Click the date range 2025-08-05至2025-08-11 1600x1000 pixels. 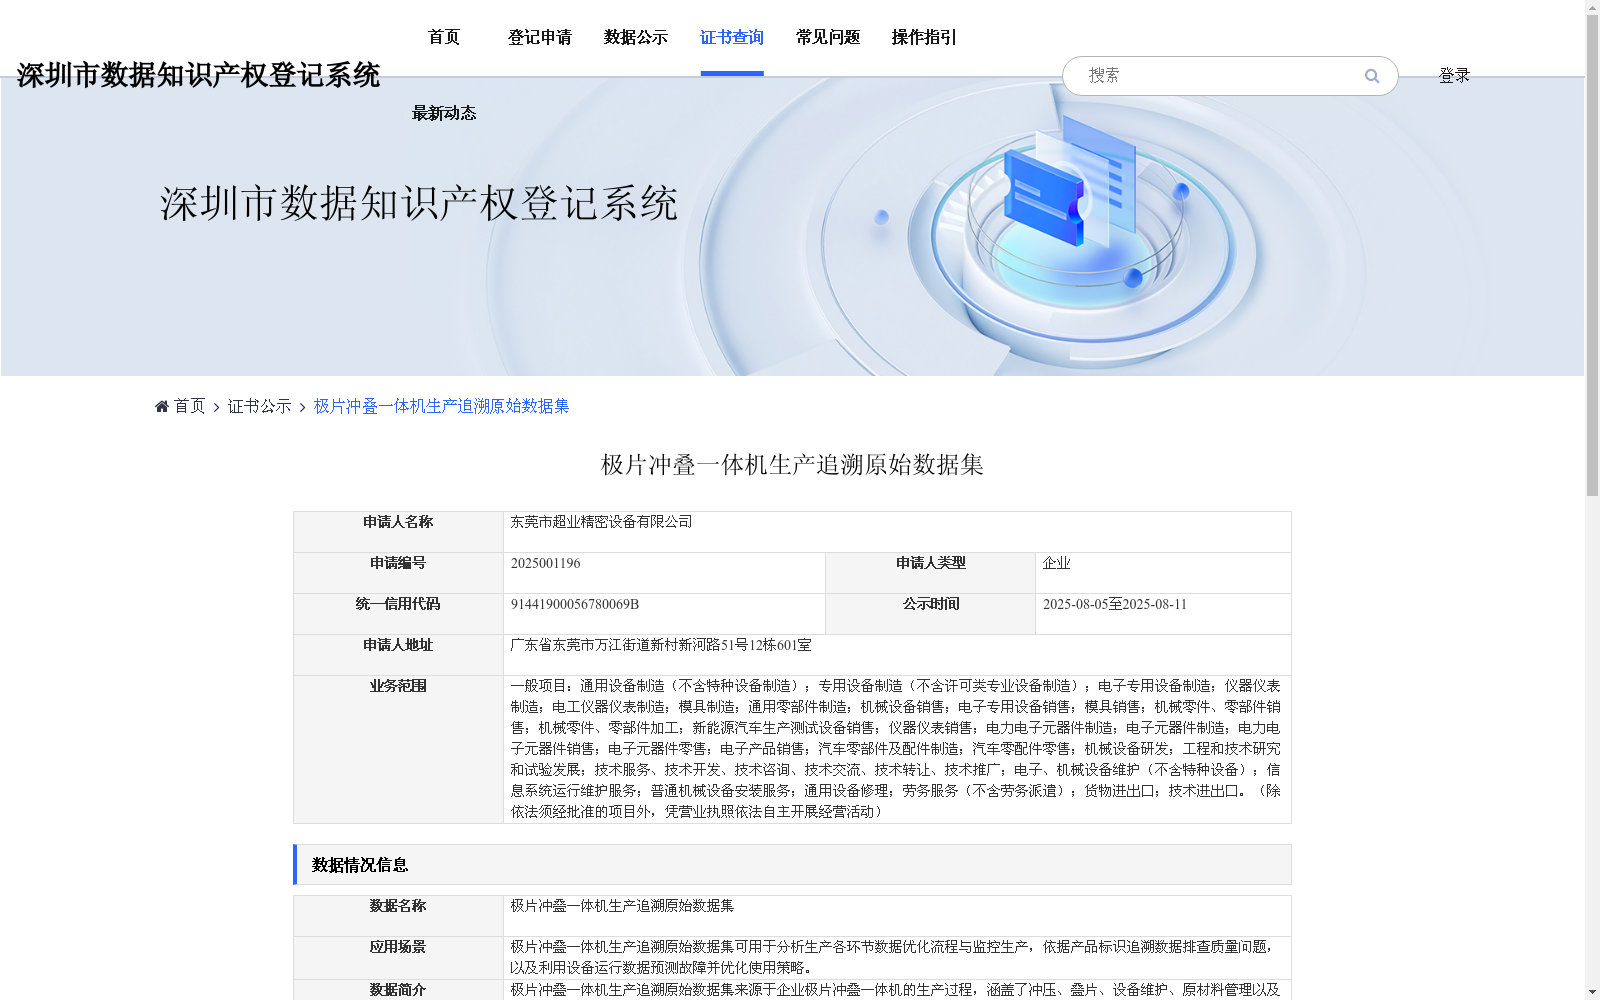click(x=1114, y=604)
